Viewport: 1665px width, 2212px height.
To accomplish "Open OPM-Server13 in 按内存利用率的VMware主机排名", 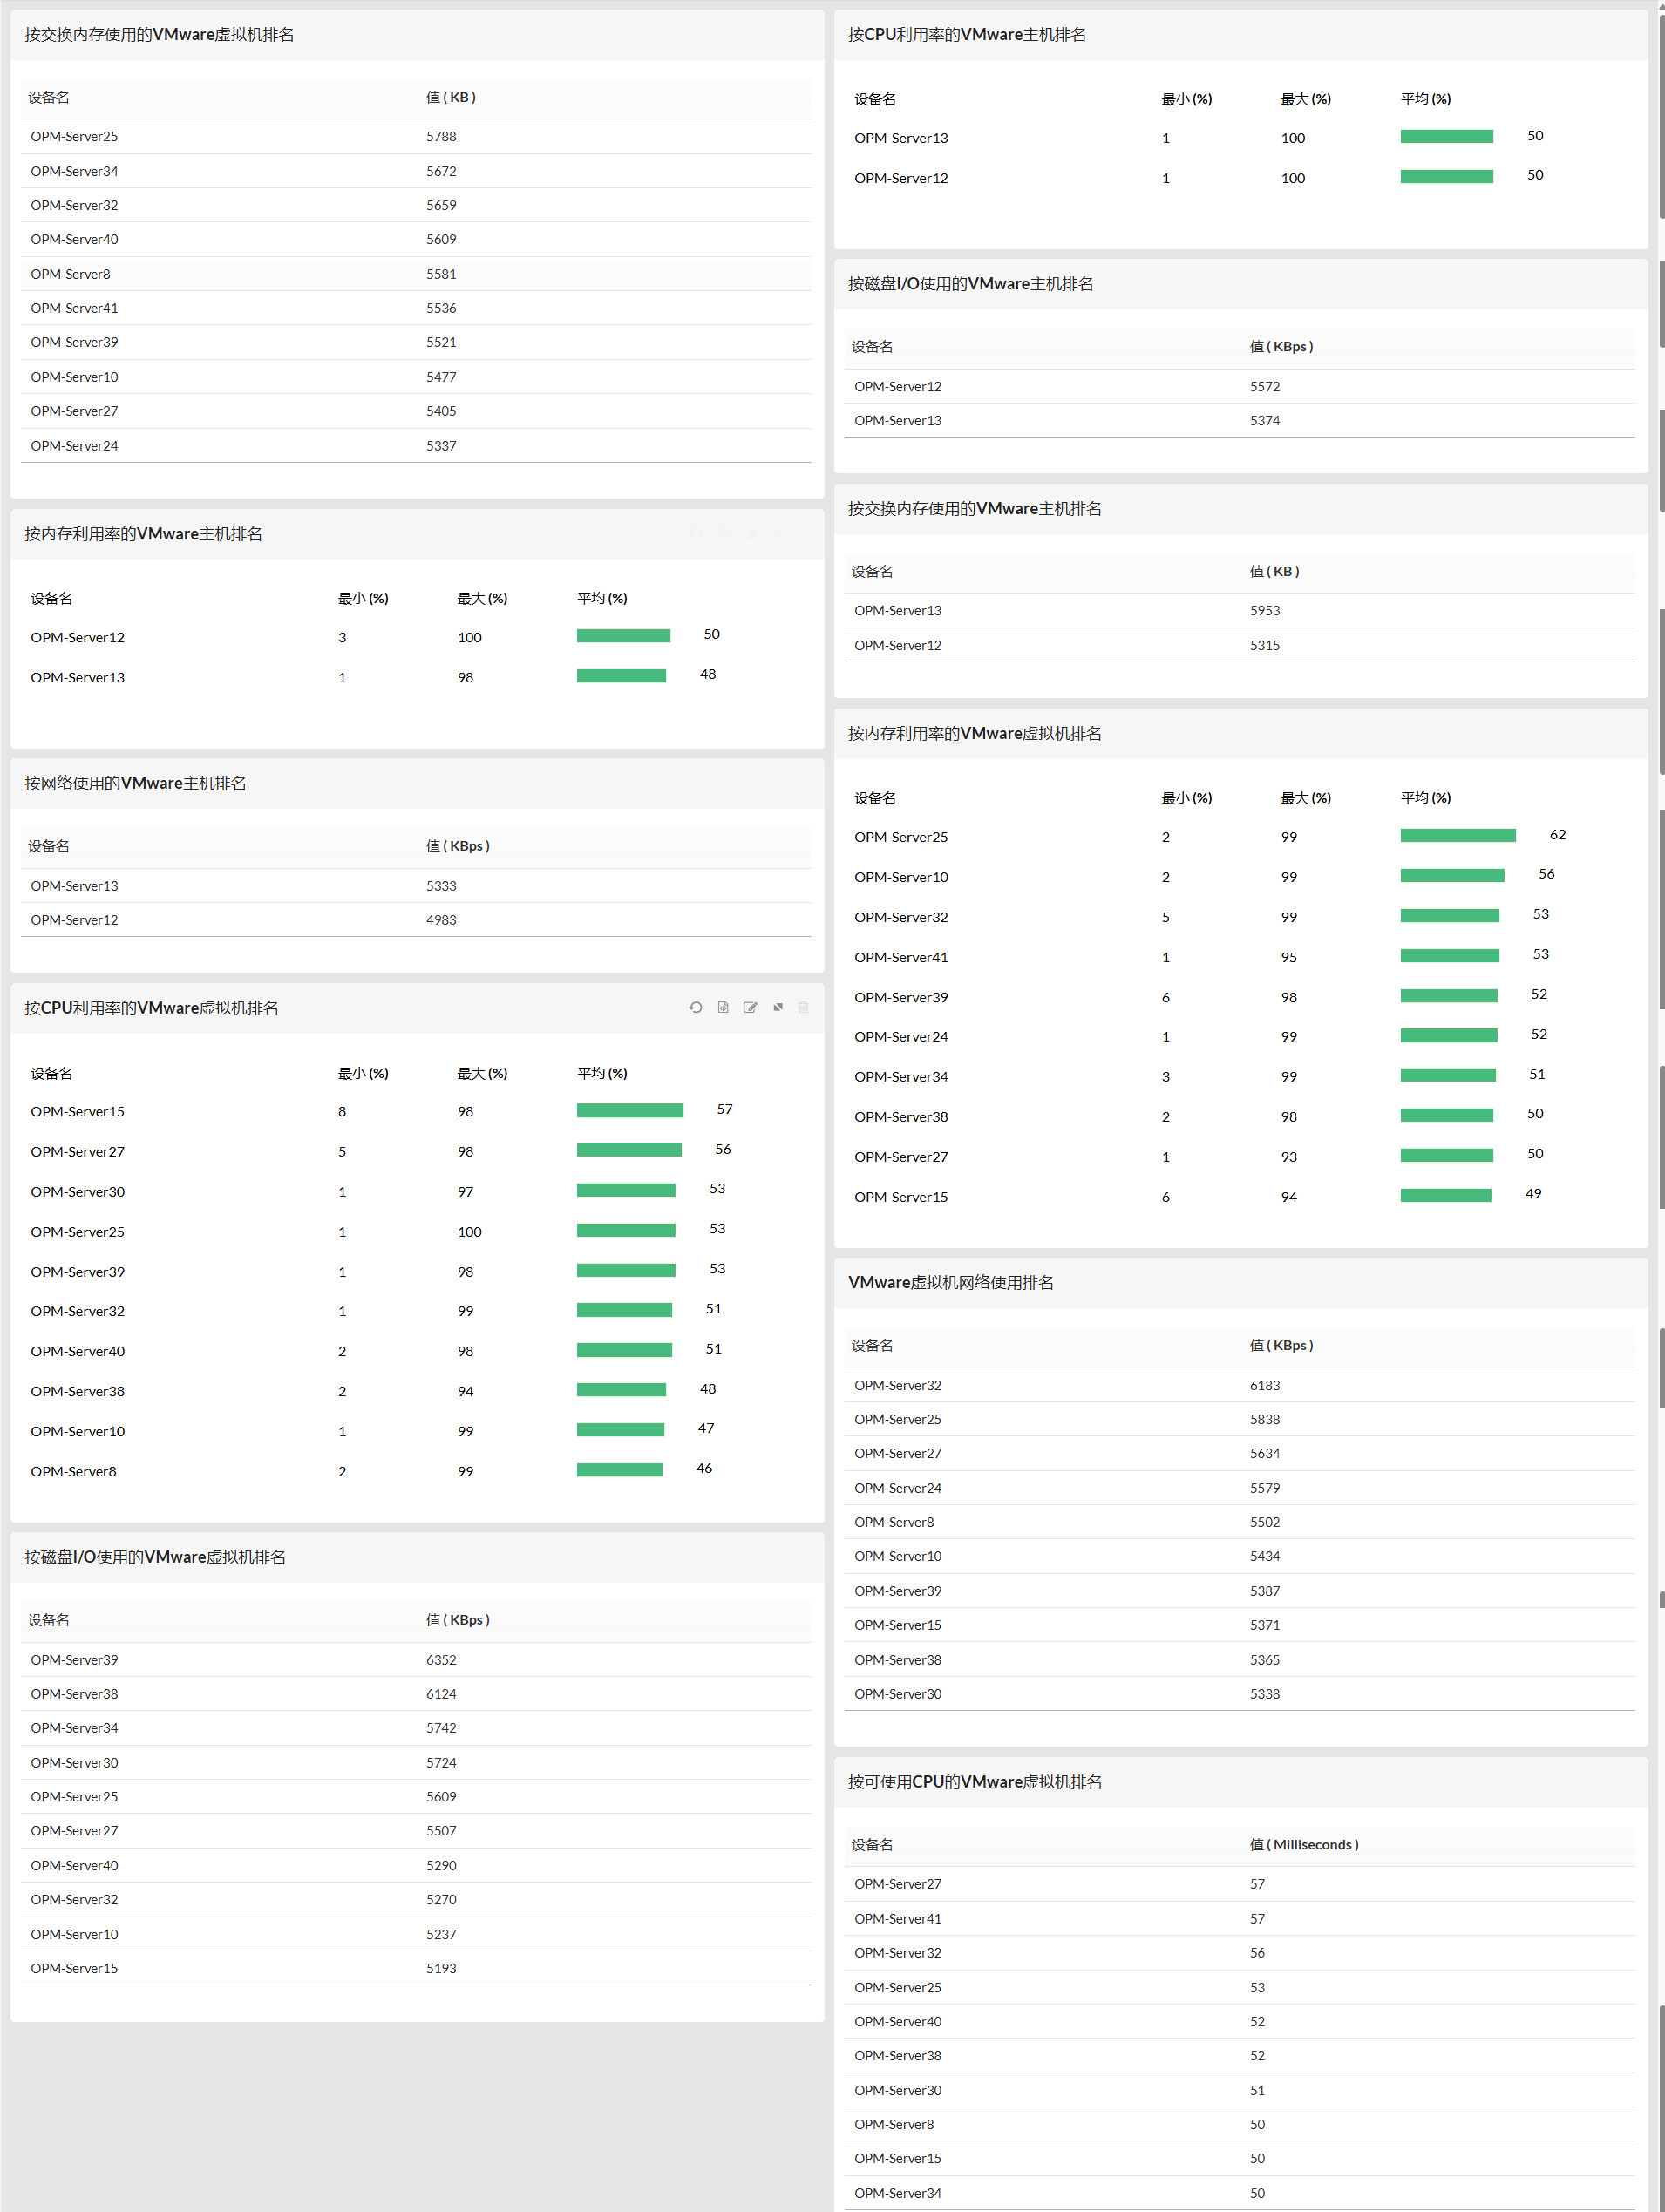I will (x=78, y=677).
